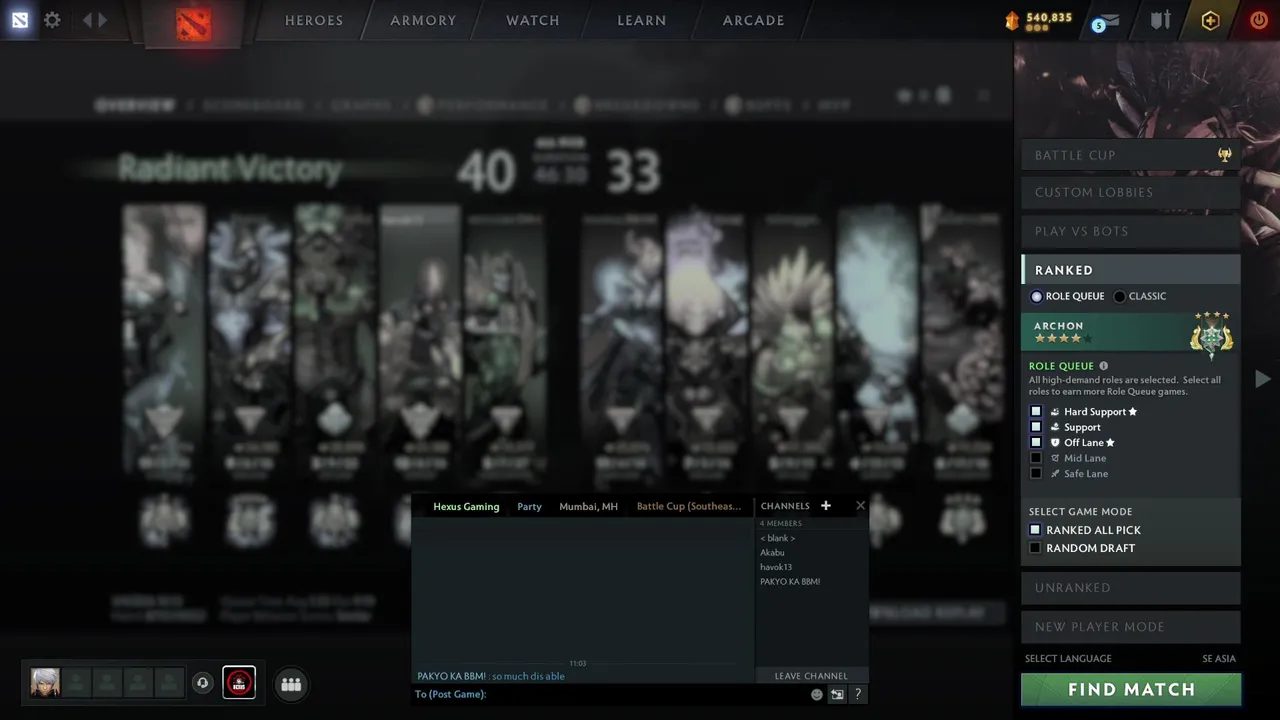Screen dimensions: 1280x720
Task: Open the Learn menu
Action: (x=642, y=20)
